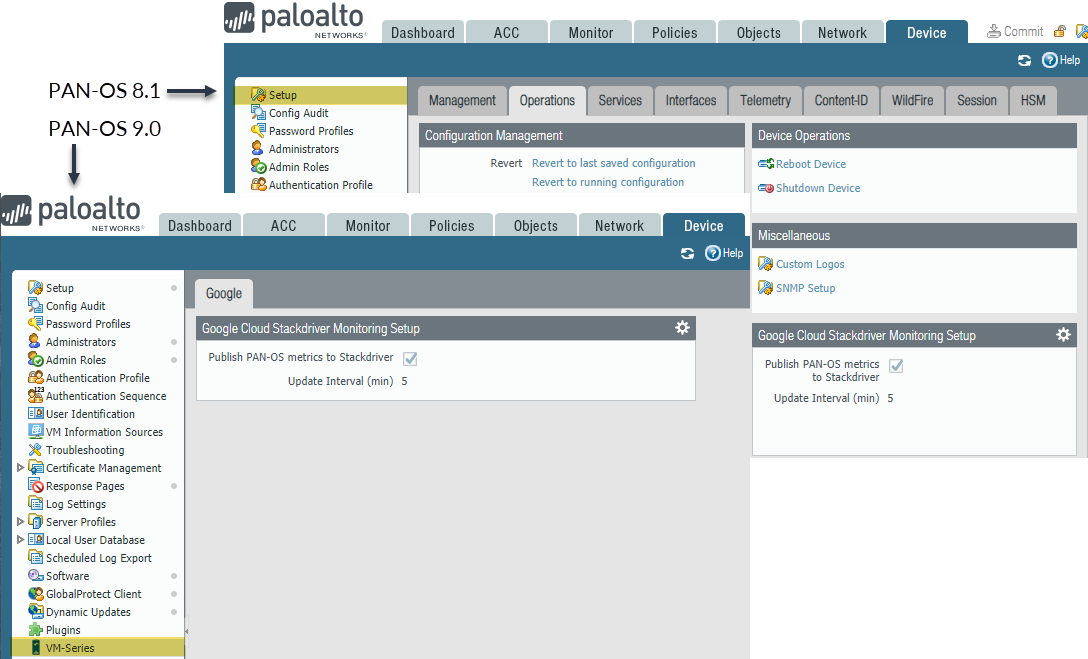Screen dimensions: 1088x659
Task: Expand Local User Database tree node
Action: [x=21, y=539]
